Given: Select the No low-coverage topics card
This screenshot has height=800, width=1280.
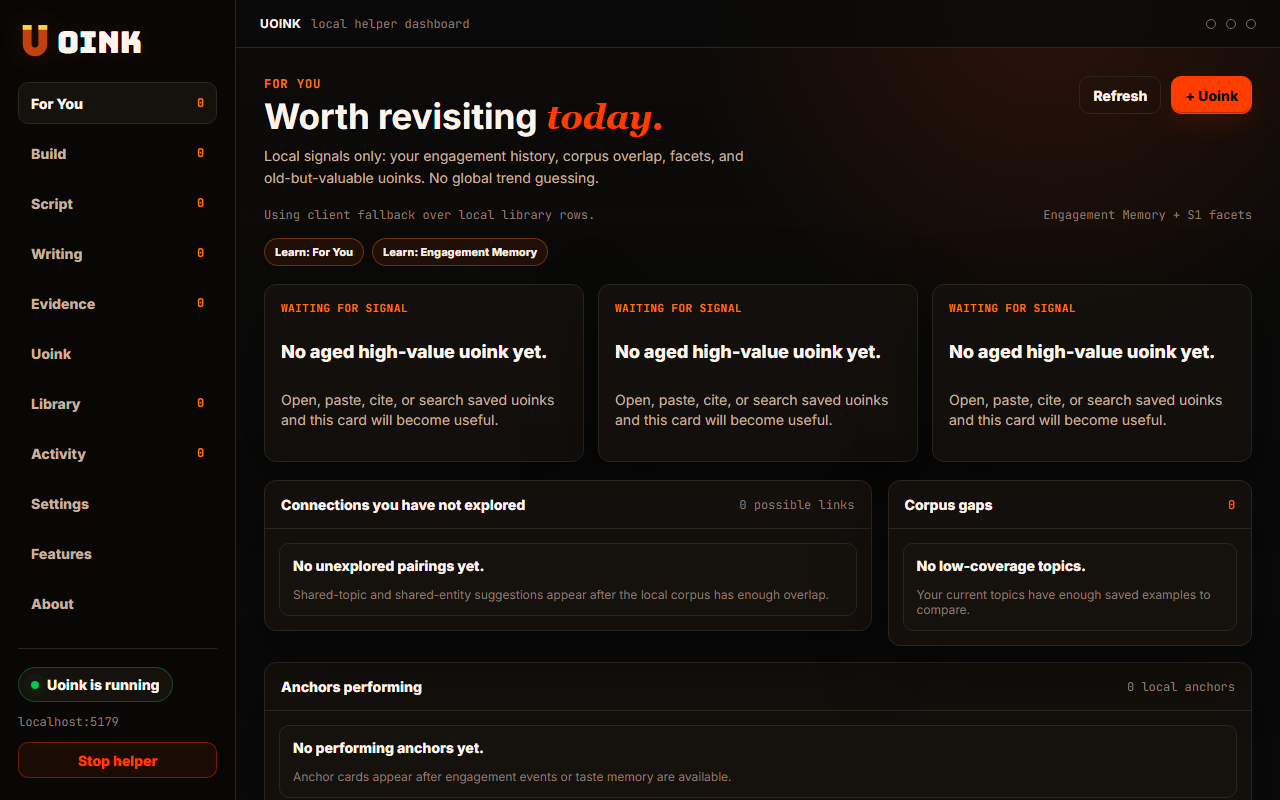Looking at the screenshot, I should click(x=1070, y=587).
